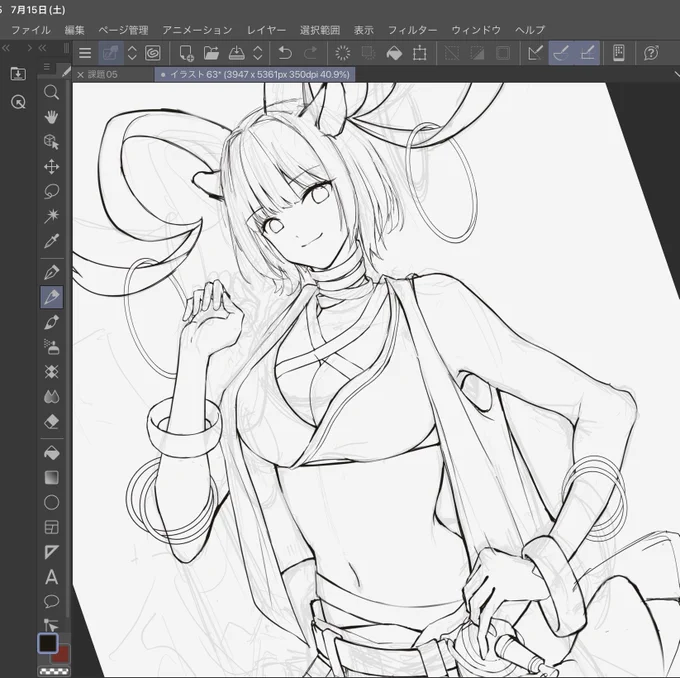The image size is (680, 678).
Task: Select the Auto select magic wand tool
Action: [51, 216]
